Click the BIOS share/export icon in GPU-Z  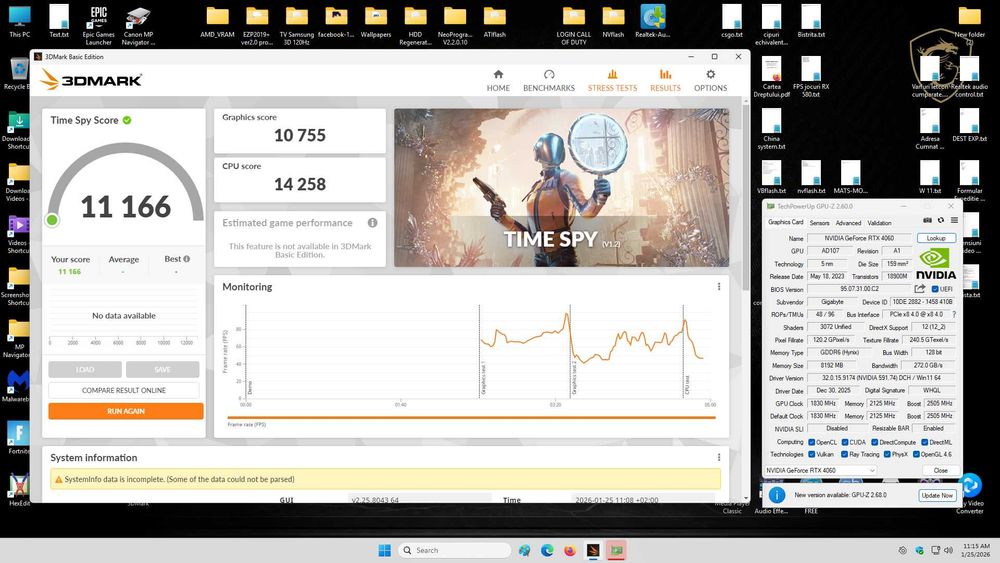click(x=920, y=289)
